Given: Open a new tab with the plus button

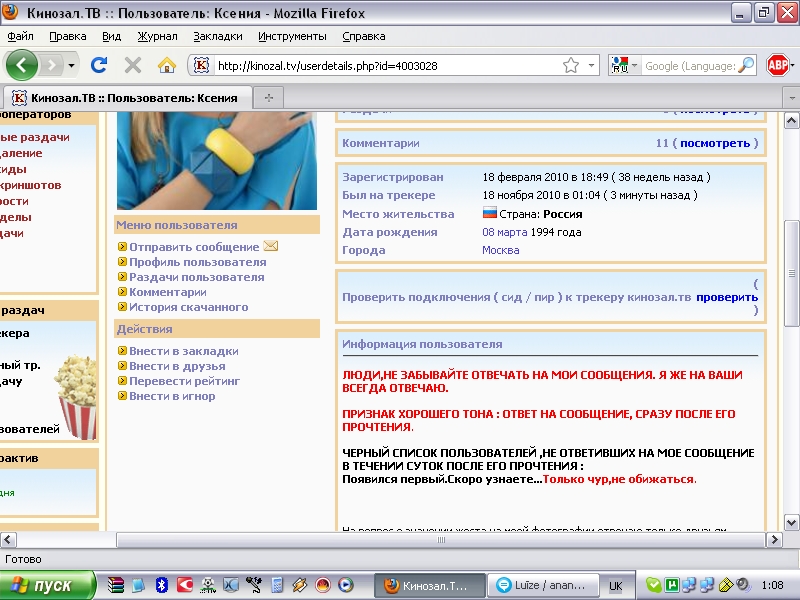Looking at the screenshot, I should click(x=268, y=97).
